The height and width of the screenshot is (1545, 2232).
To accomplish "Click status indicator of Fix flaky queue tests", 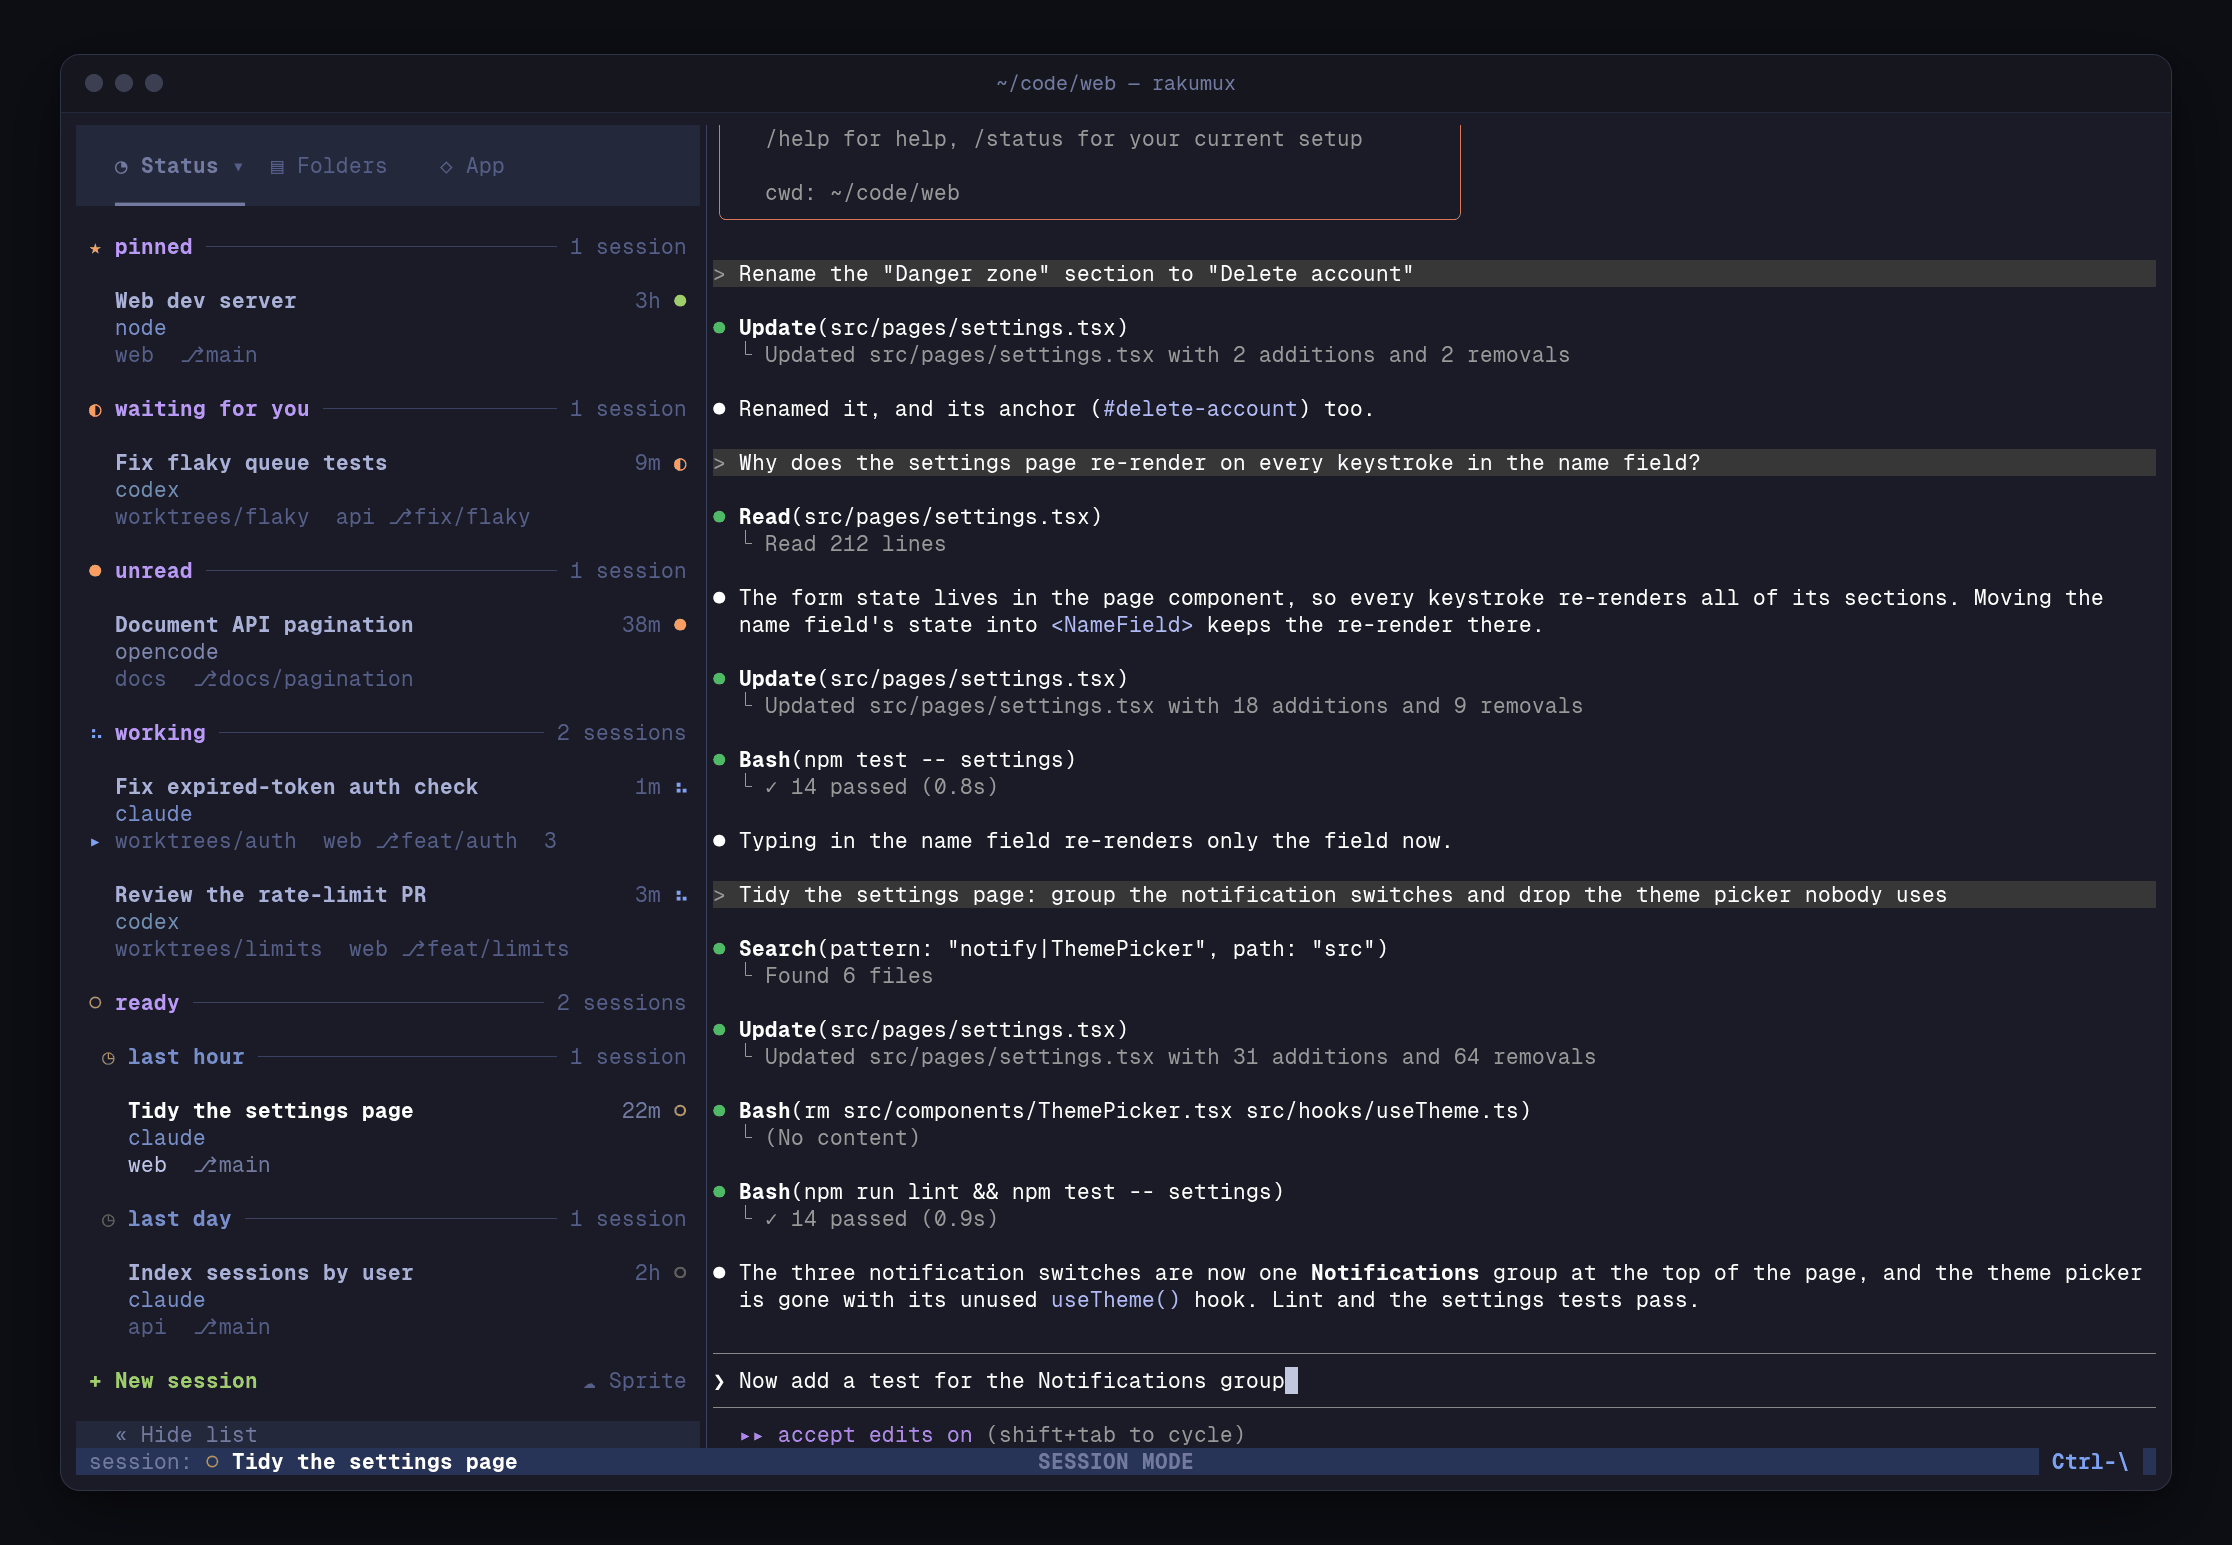I will (x=680, y=464).
